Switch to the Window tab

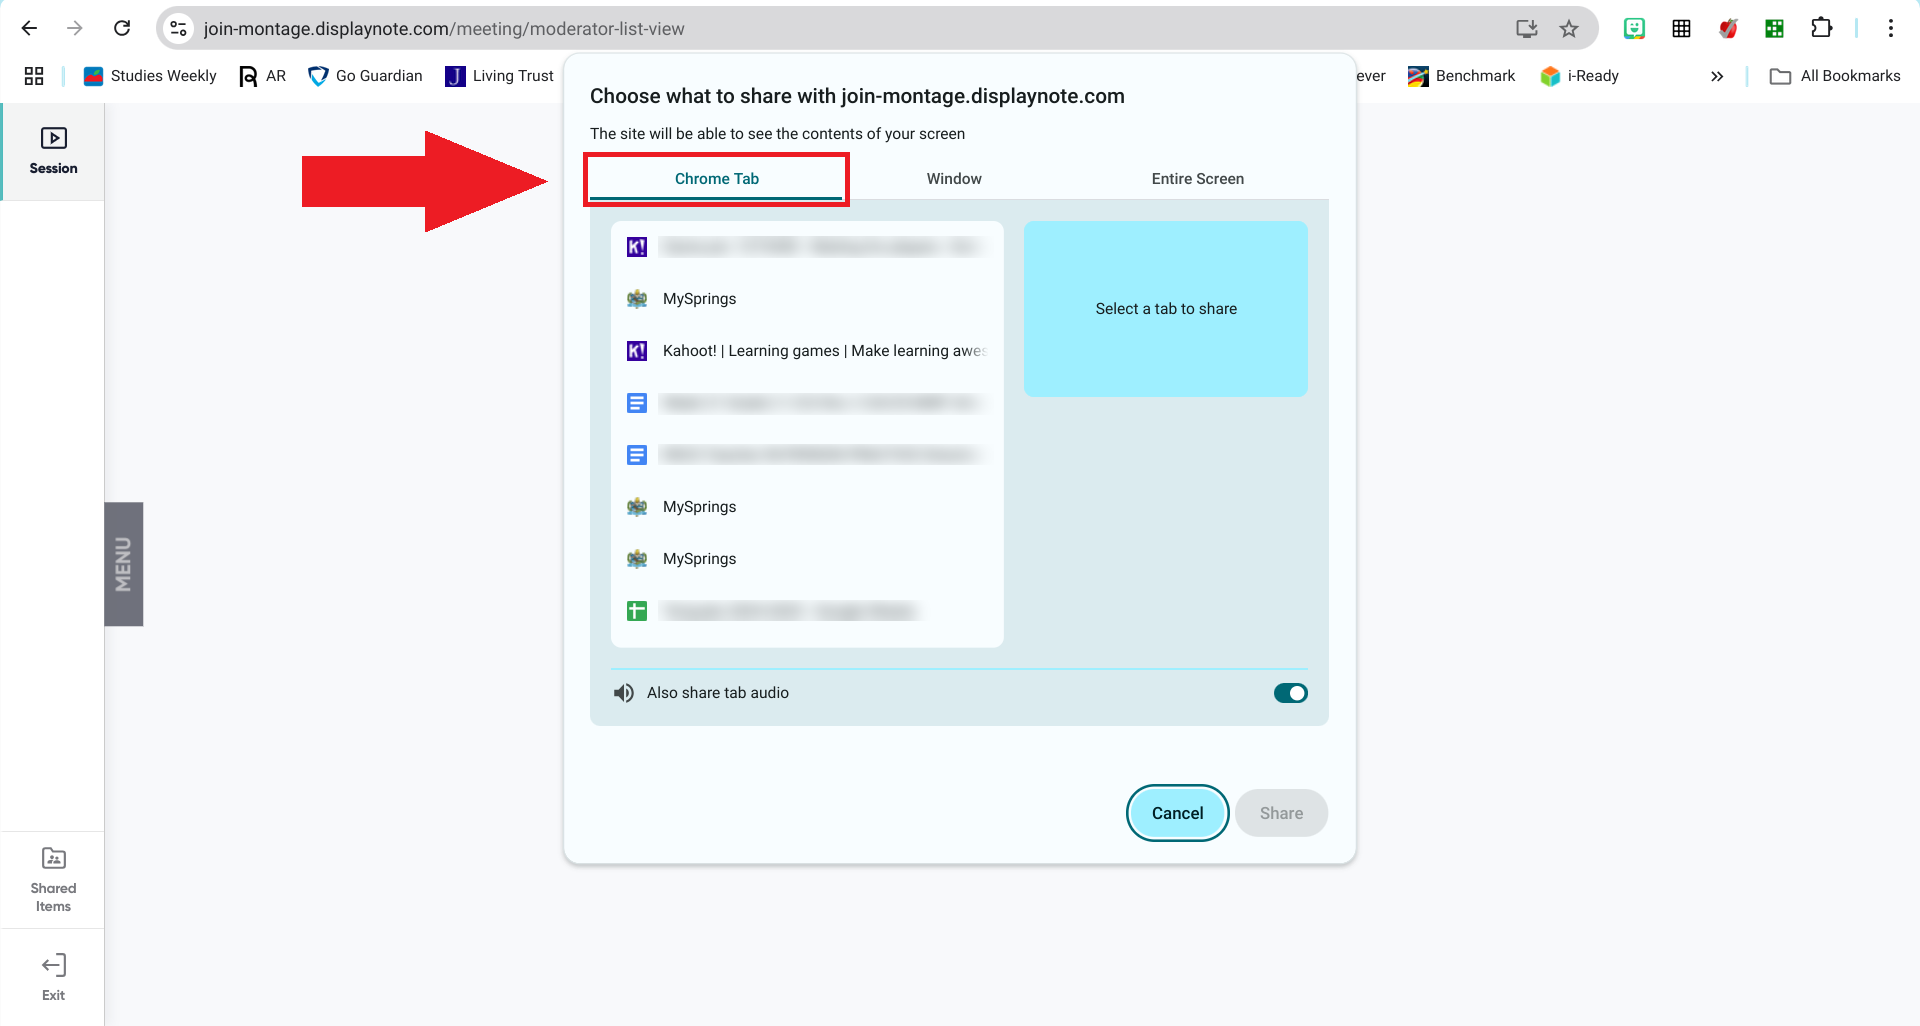pyautogui.click(x=953, y=179)
